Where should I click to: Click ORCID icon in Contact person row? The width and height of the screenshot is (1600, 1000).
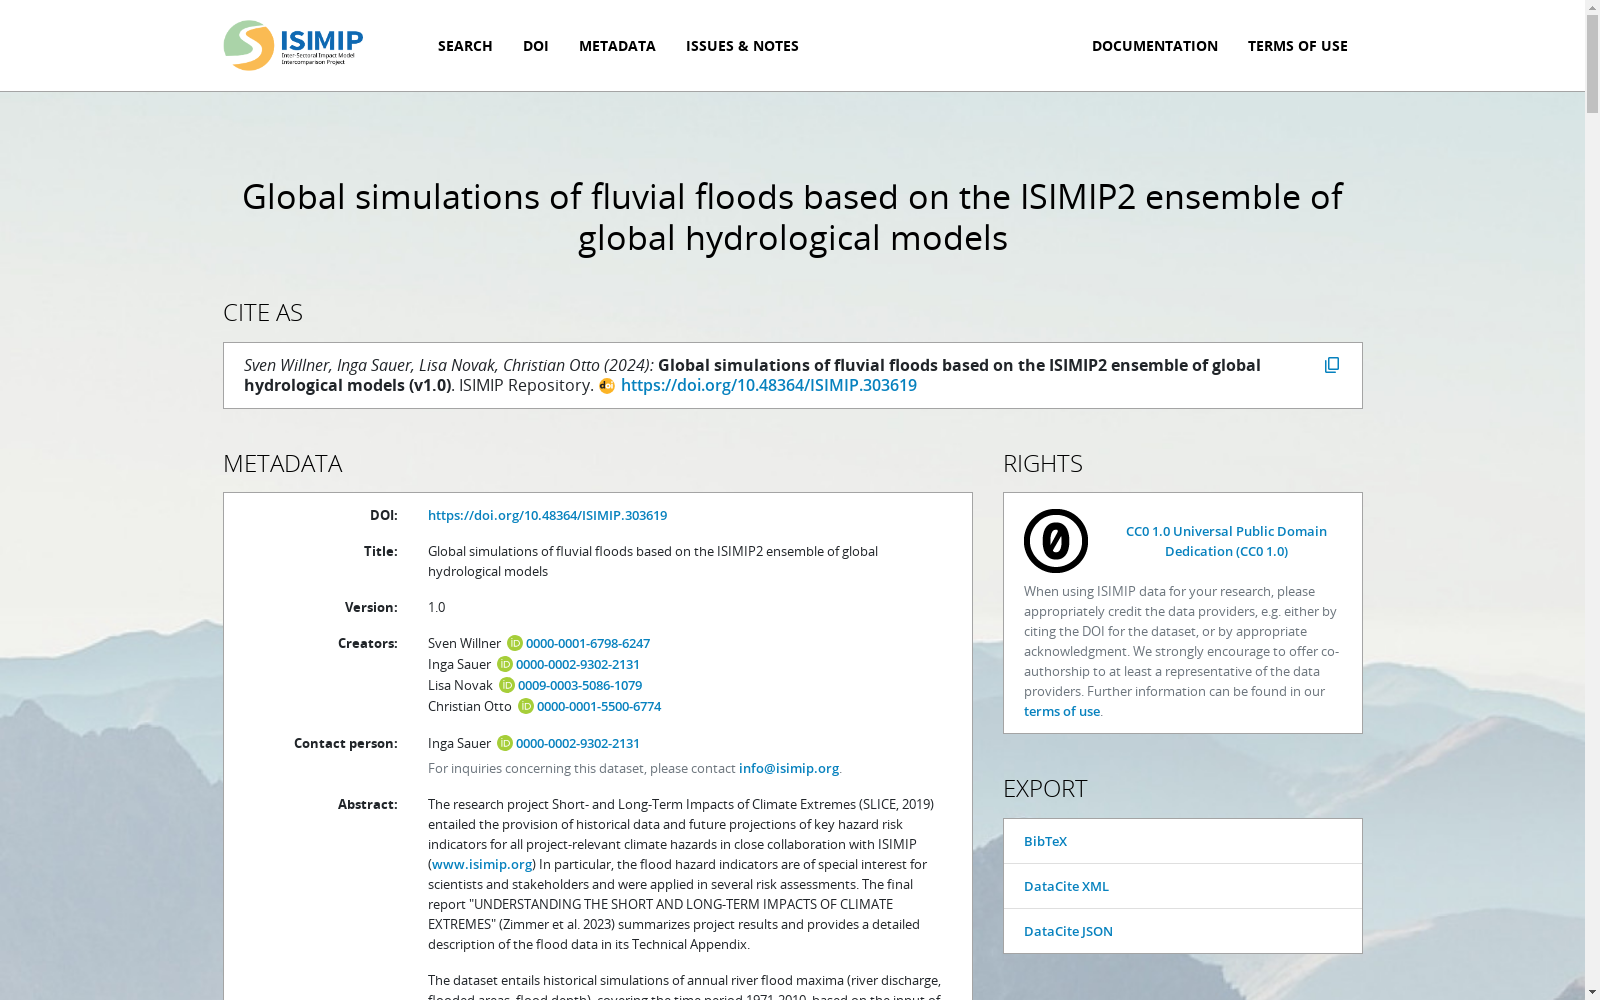click(505, 743)
